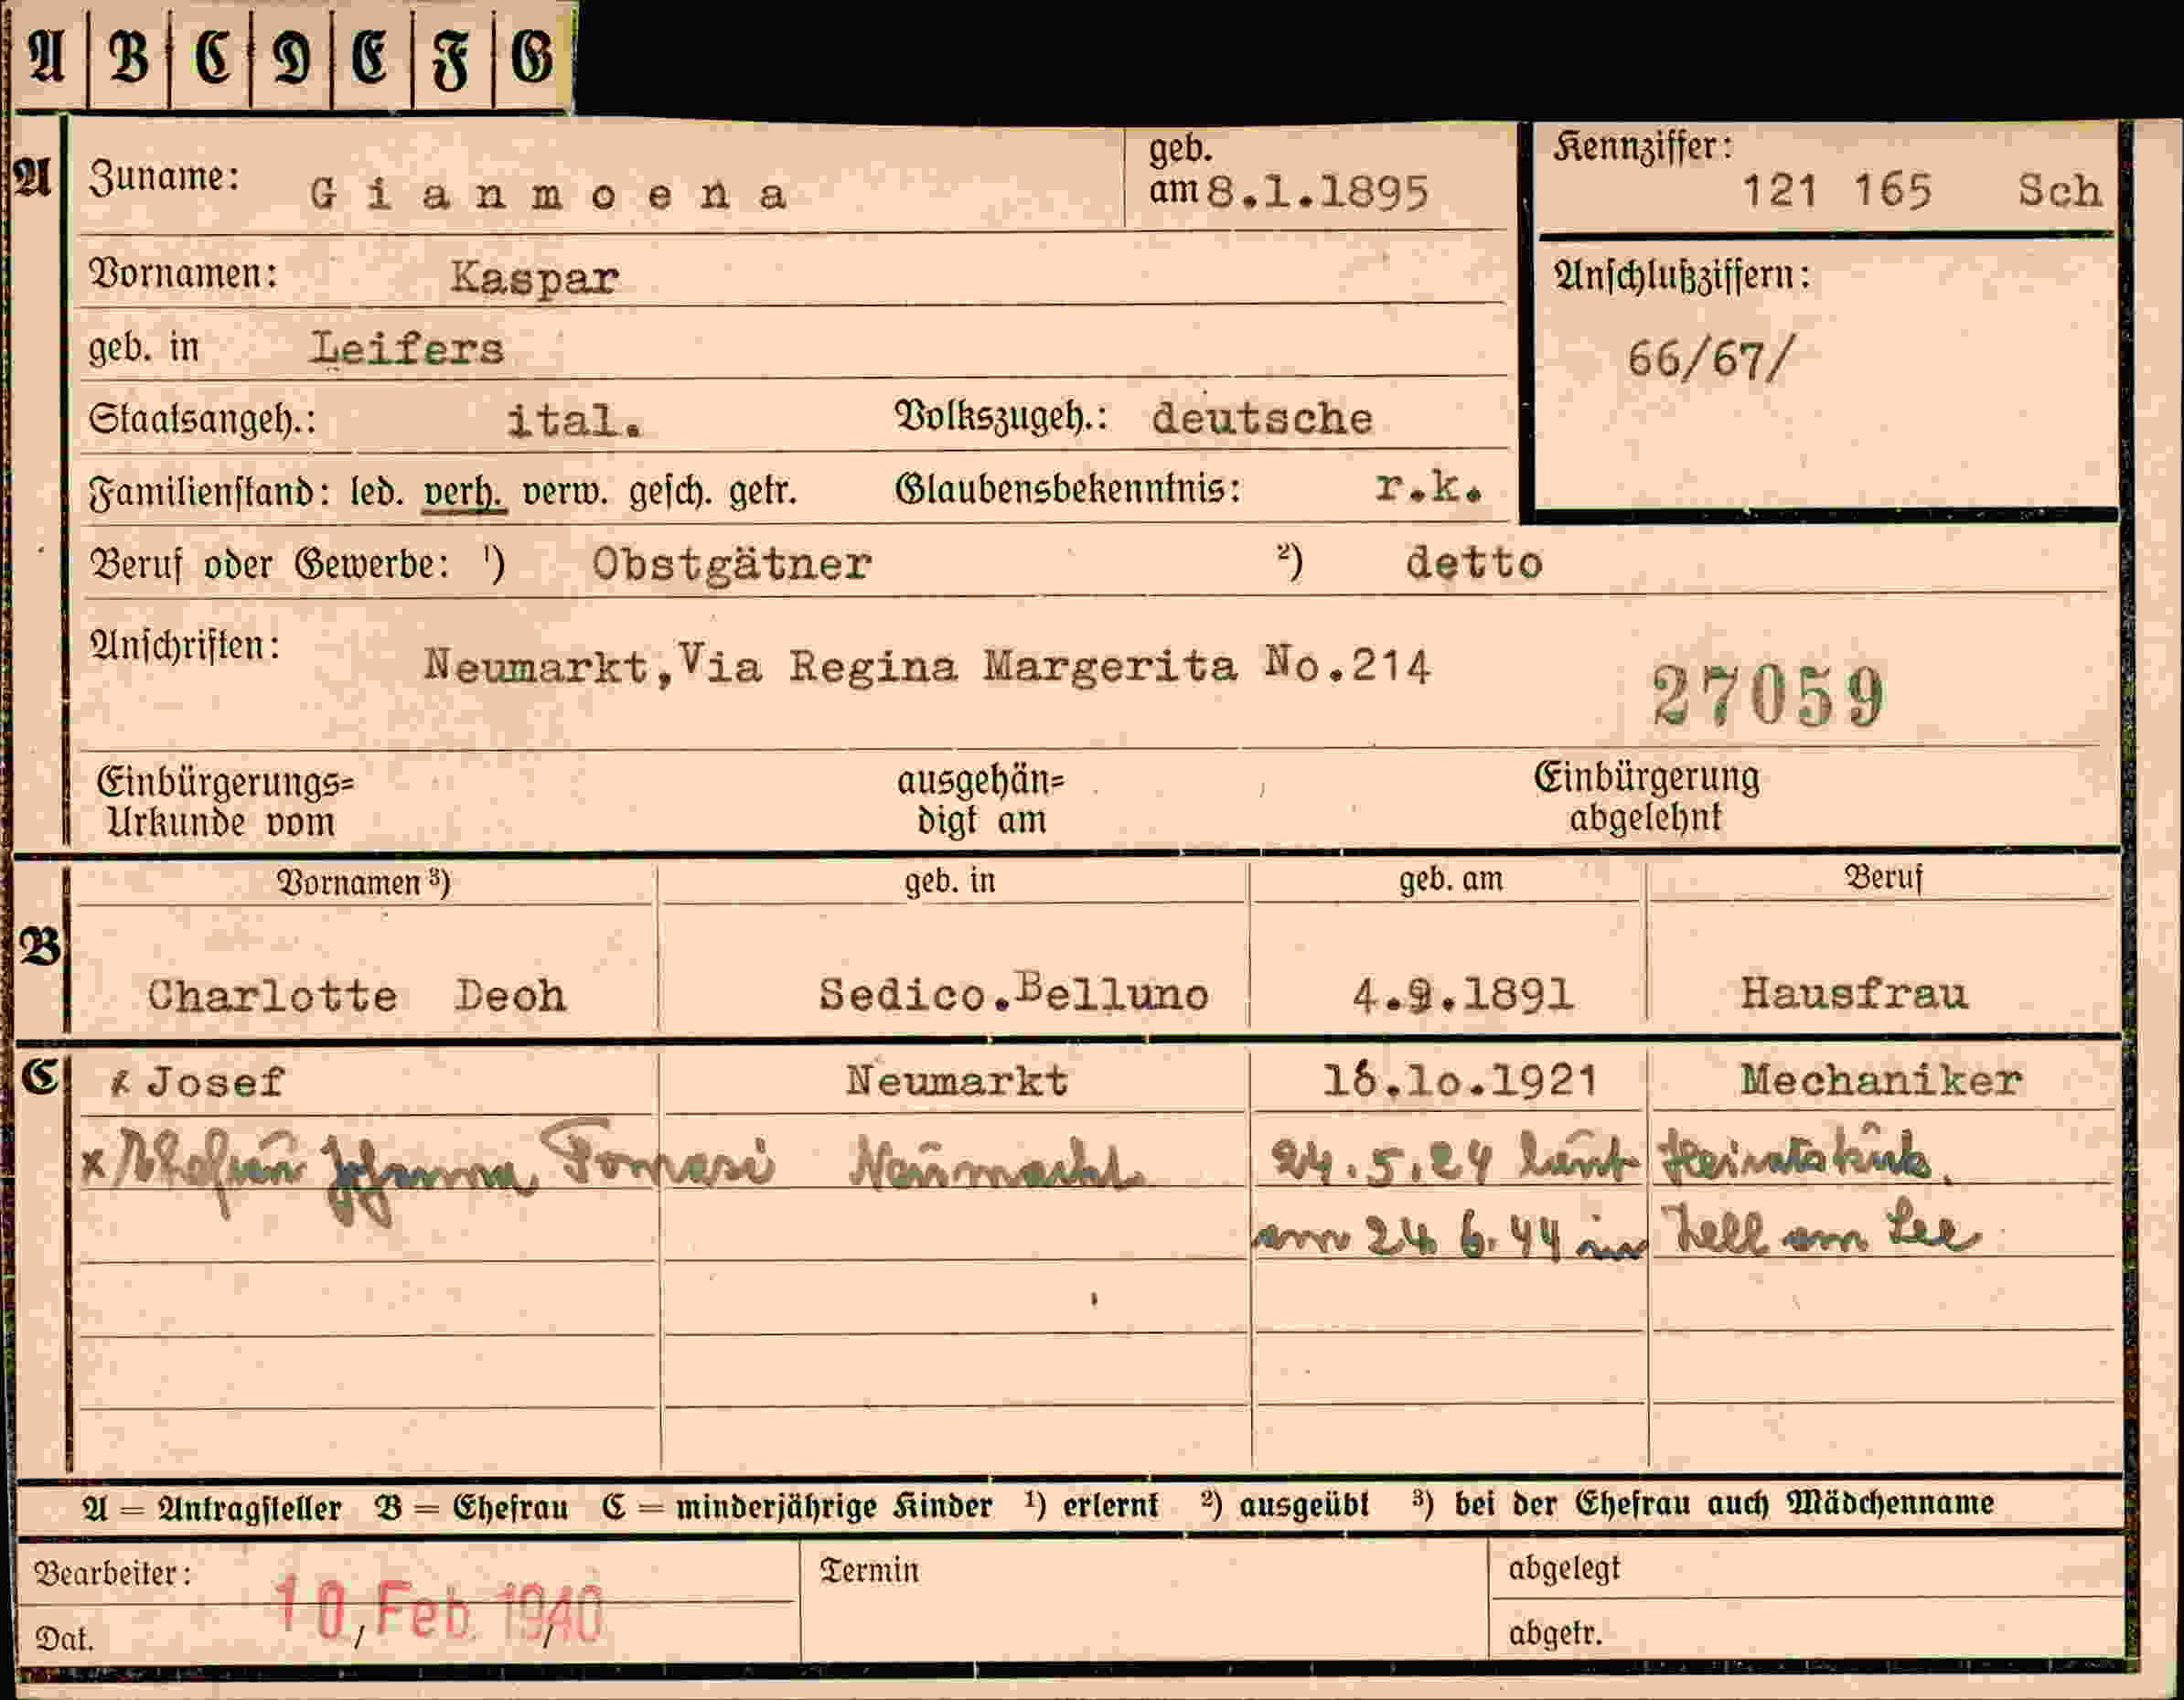Select index tab letter D

point(291,57)
